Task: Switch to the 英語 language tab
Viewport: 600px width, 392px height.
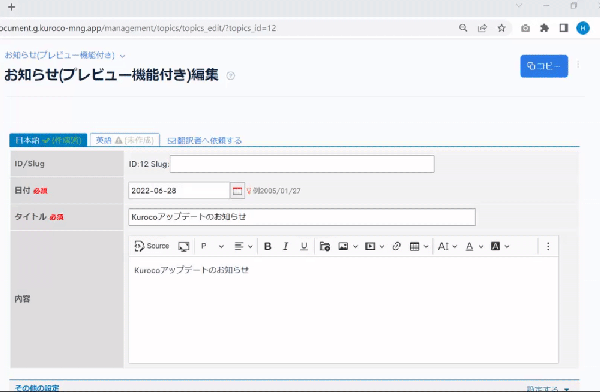Action: [124, 140]
